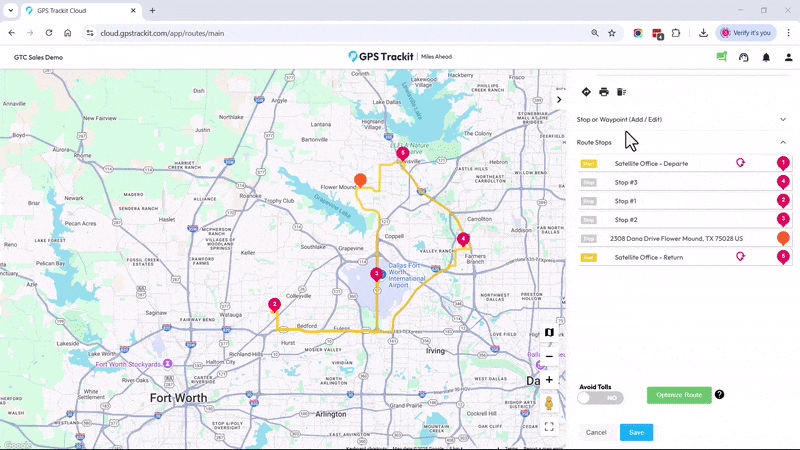The width and height of the screenshot is (800, 450).
Task: Click pin marker 1 in the stops list
Action: [783, 163]
